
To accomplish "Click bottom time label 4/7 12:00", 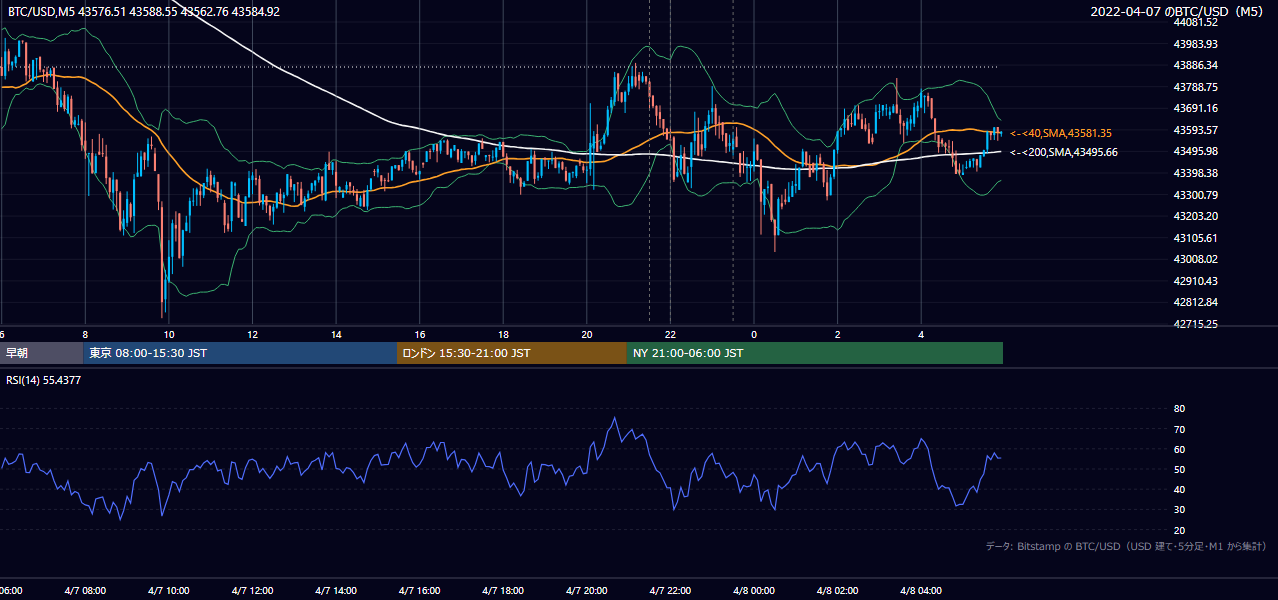I will click(251, 591).
